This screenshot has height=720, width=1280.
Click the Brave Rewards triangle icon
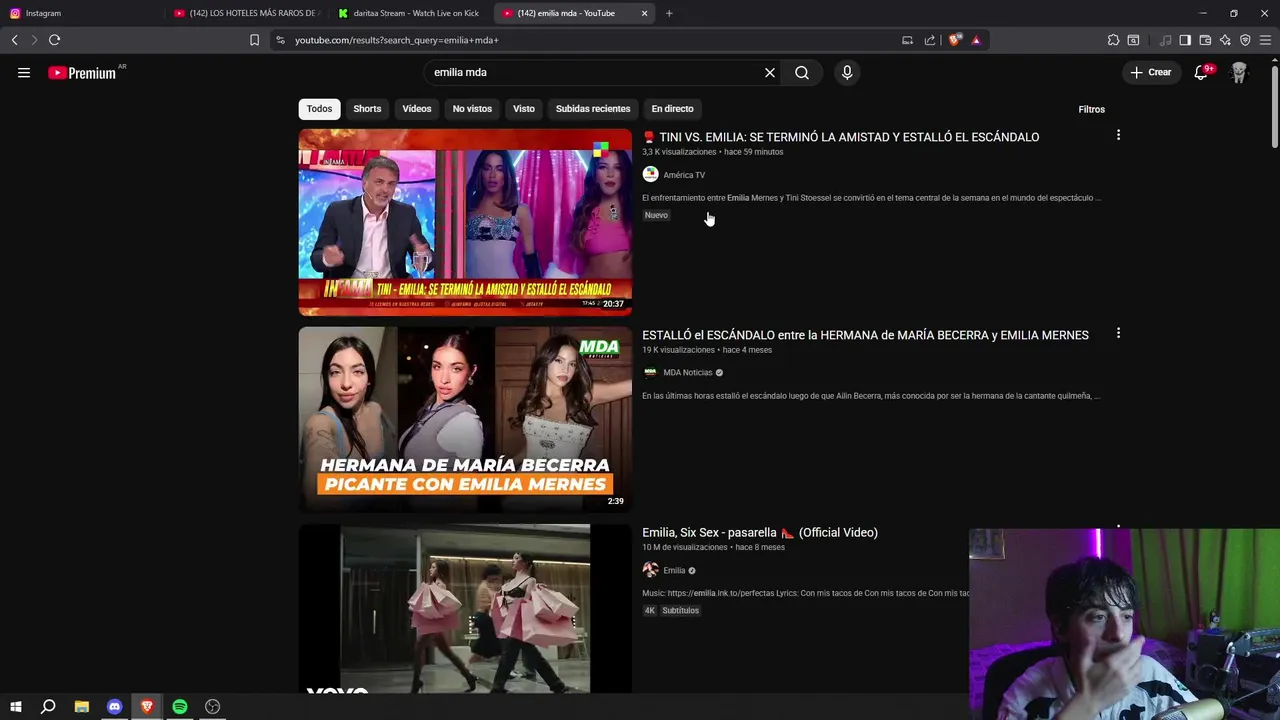[976, 40]
